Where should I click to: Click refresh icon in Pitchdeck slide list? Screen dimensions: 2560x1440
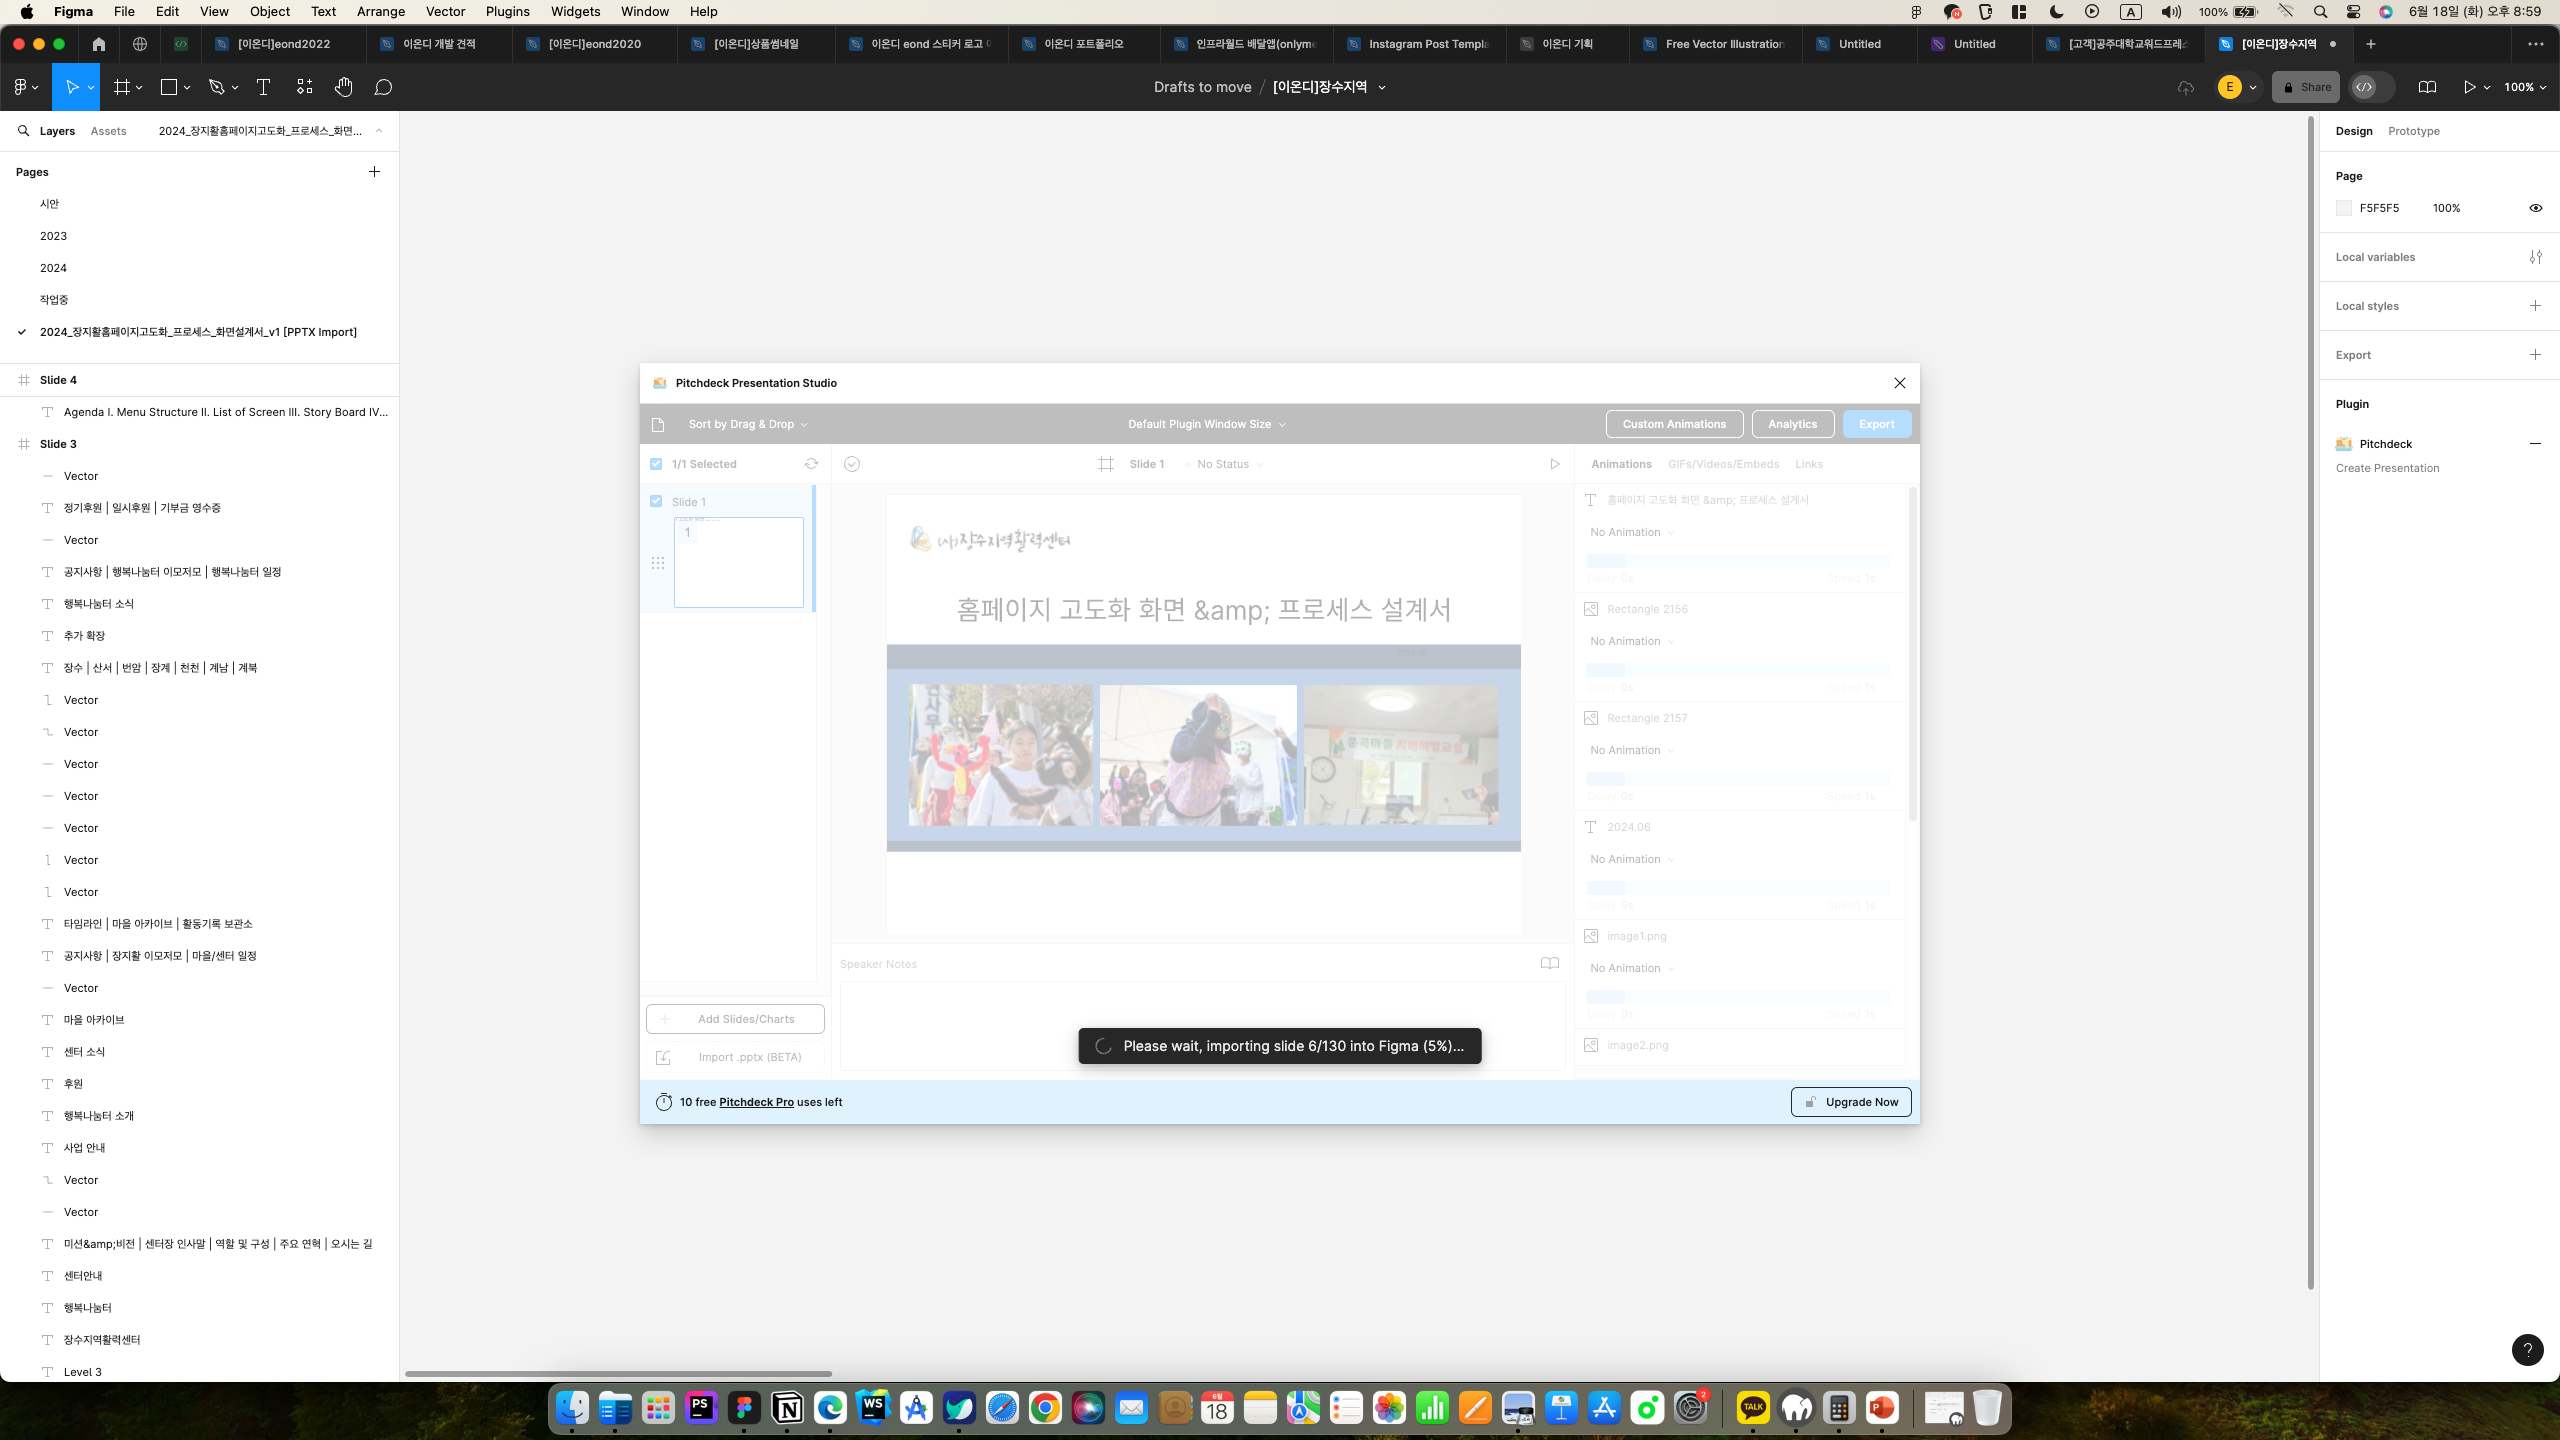click(x=811, y=464)
